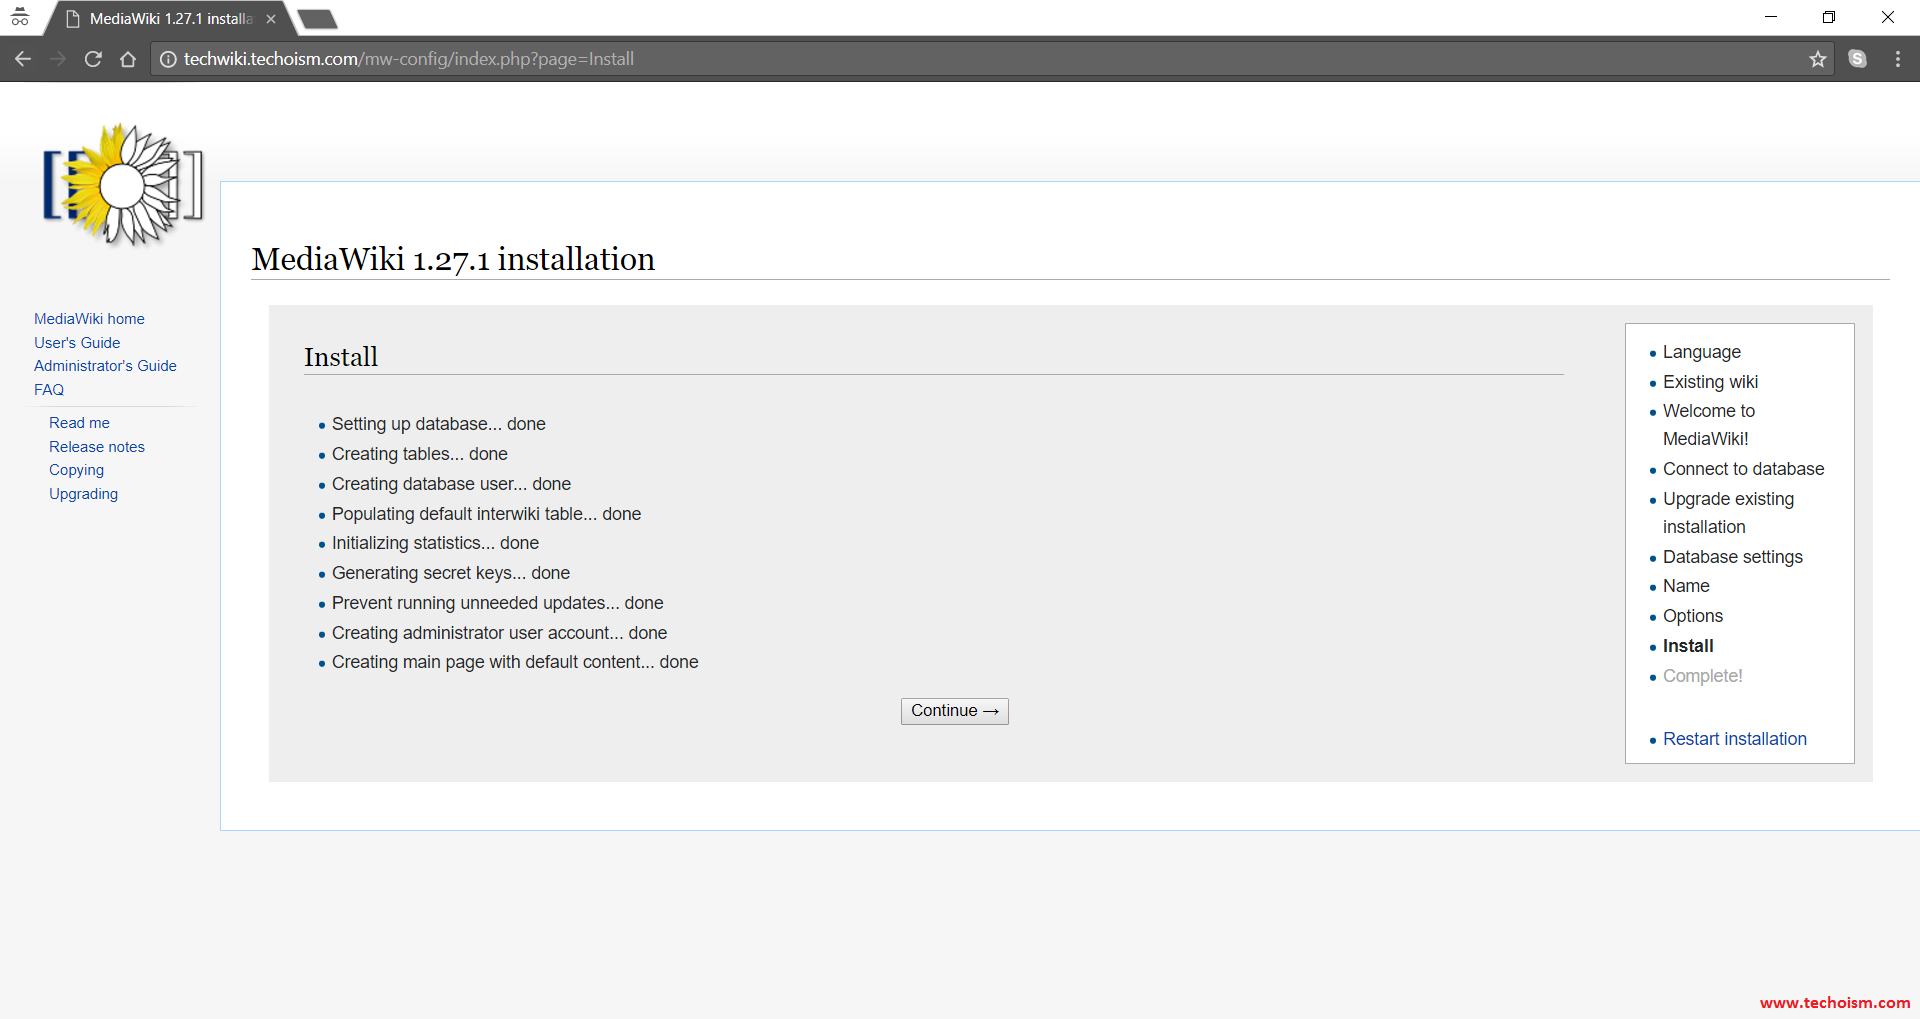Click 'Creating tables... done' line
This screenshot has height=1019, width=1920.
(419, 454)
